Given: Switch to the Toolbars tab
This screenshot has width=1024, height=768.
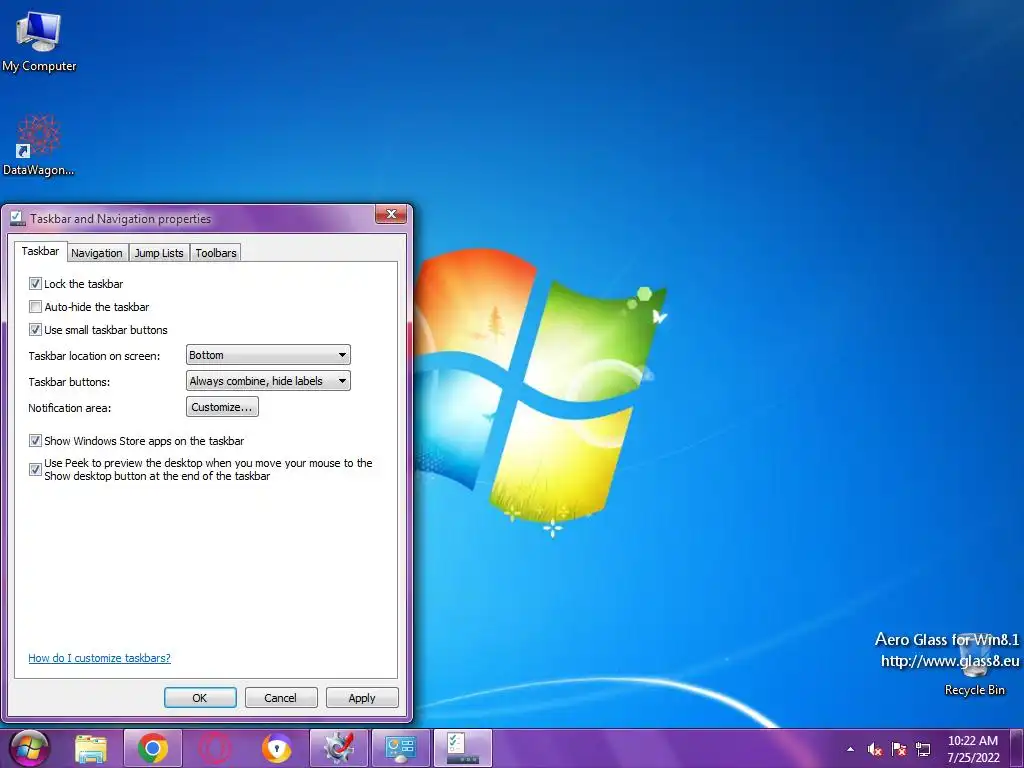Looking at the screenshot, I should pos(216,253).
